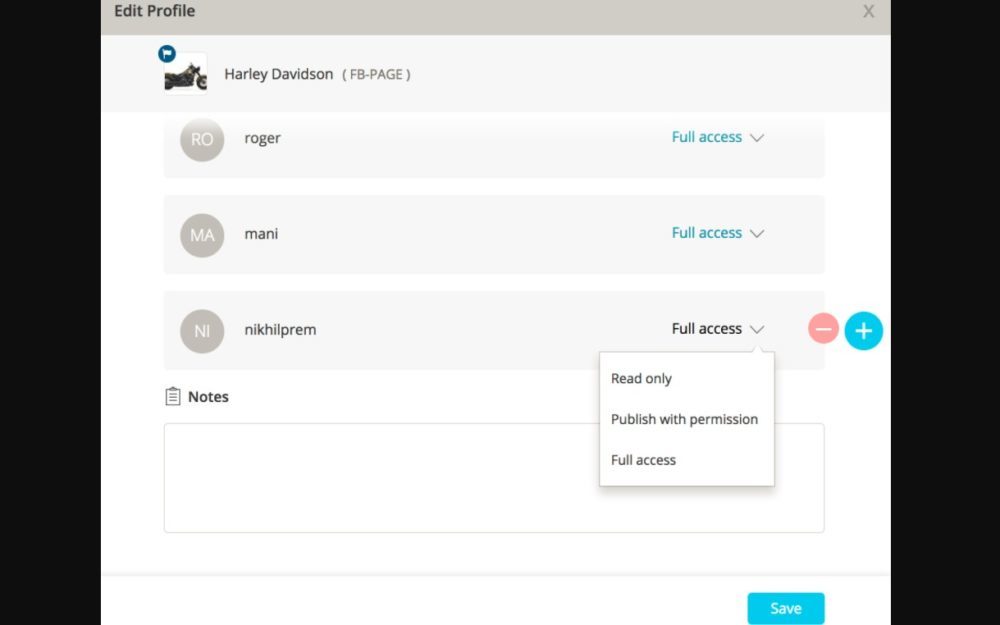Click the NI avatar for nikhilprem
Image resolution: width=1000 pixels, height=625 pixels.
[x=202, y=331]
